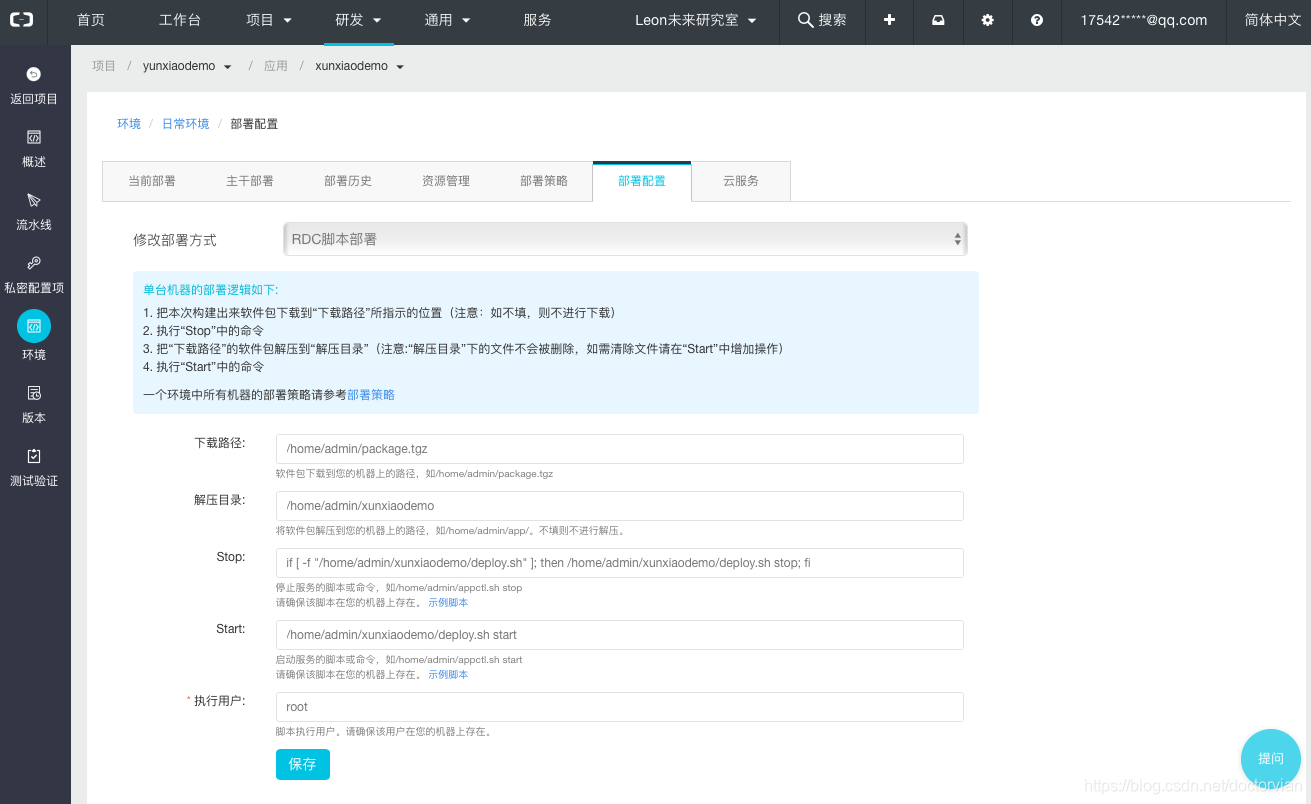Switch to the 当前部署 tab
Screen dimensions: 1311x804
pyautogui.click(x=152, y=181)
